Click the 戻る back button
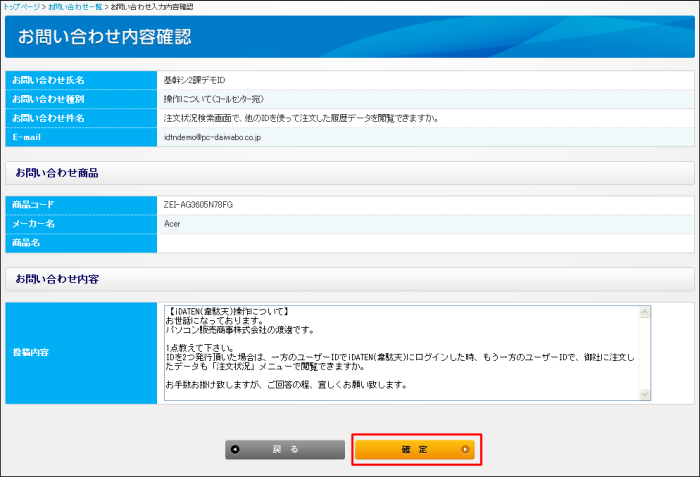700x477 pixels. (285, 450)
